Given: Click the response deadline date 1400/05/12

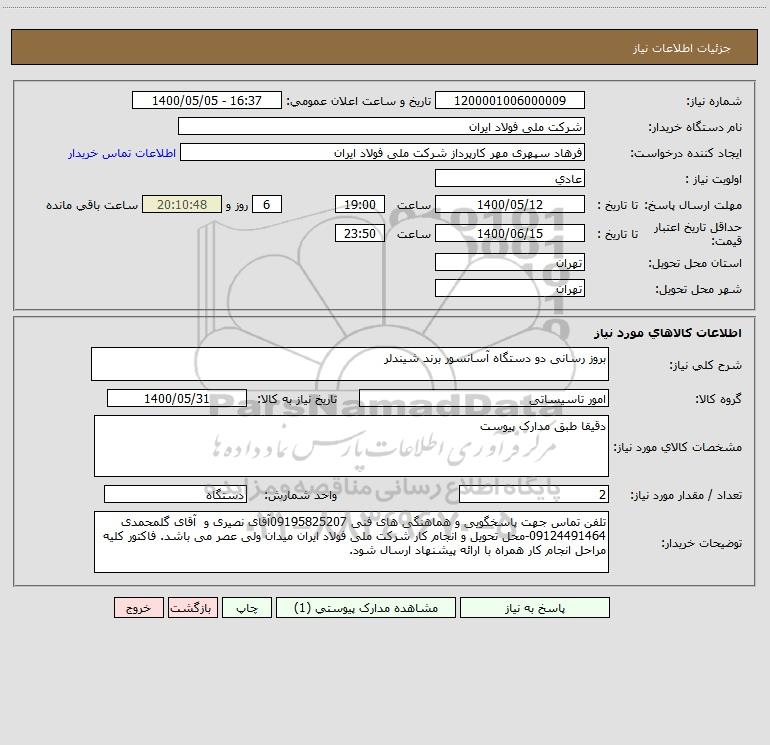Looking at the screenshot, I should [x=510, y=204].
